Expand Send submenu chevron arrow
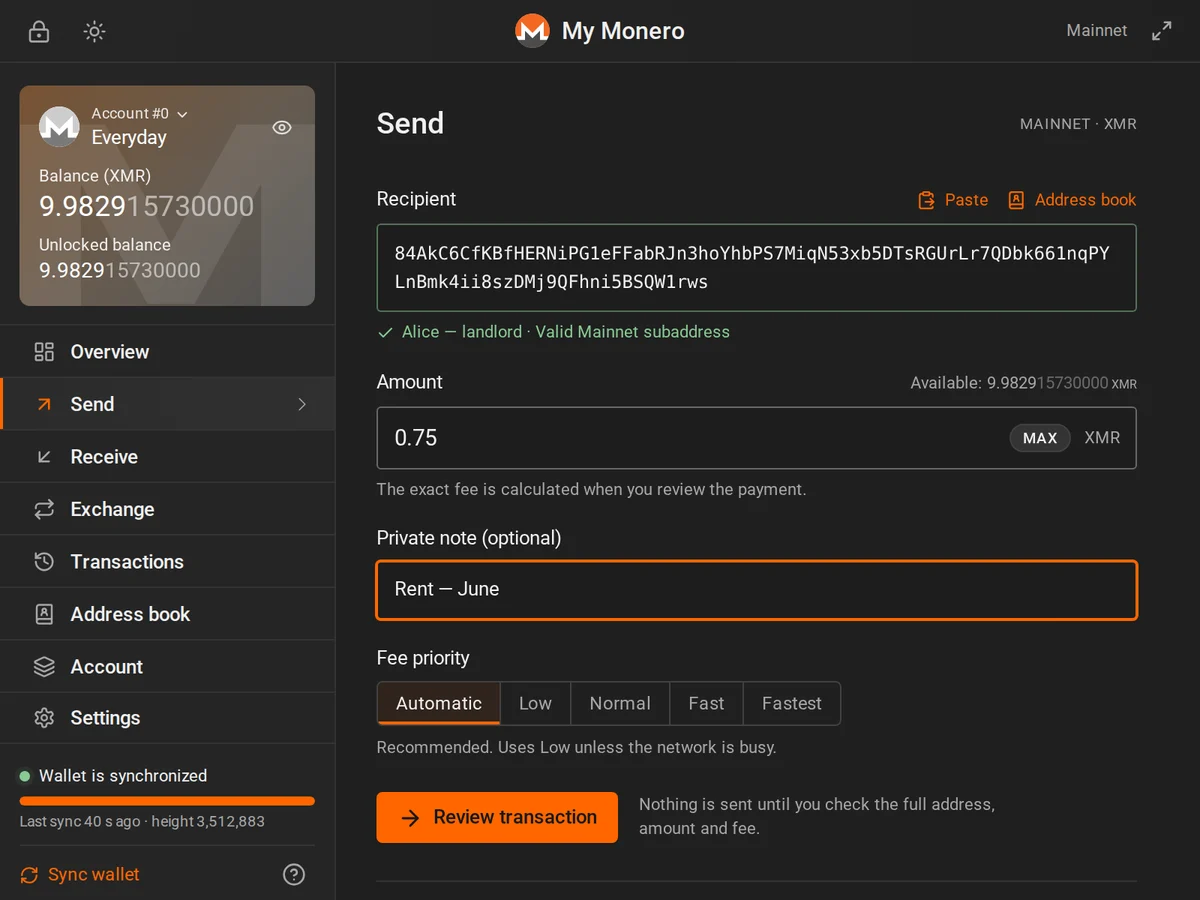This screenshot has width=1200, height=900. 302,404
